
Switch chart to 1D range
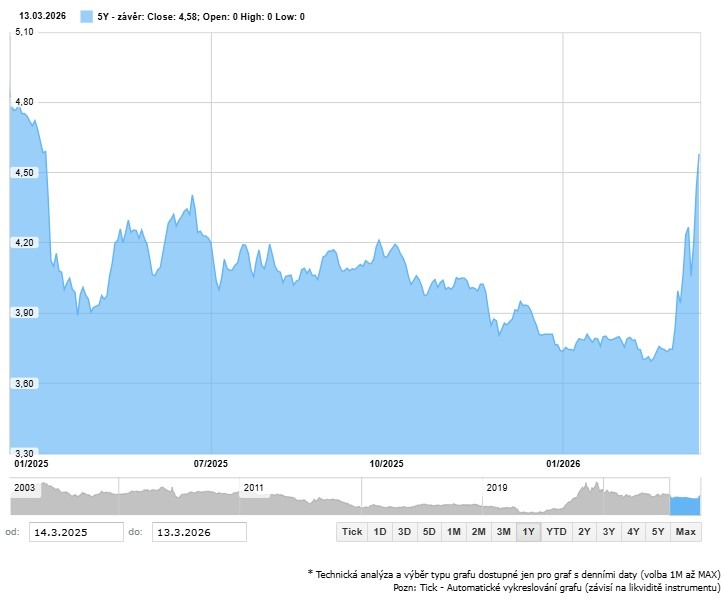[x=380, y=532]
